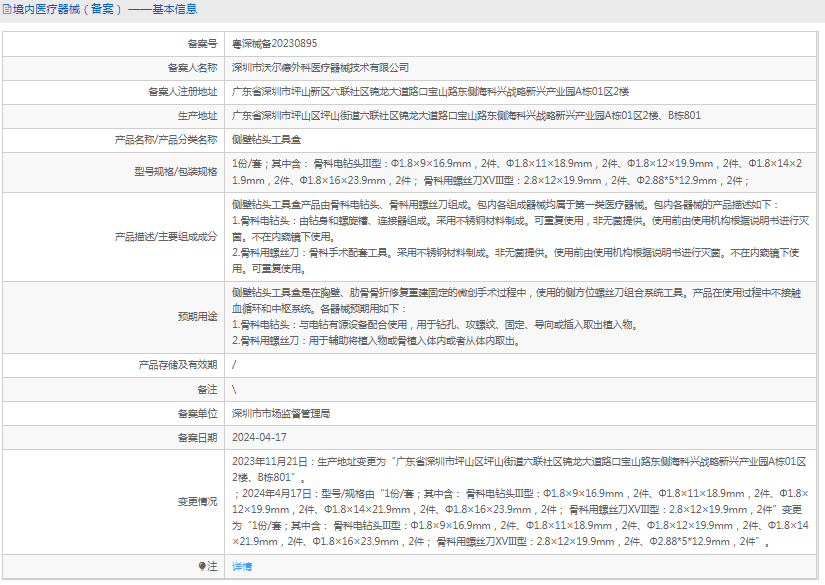Select the heading 境内医疗器械（备案）——基本信息
This screenshot has height=585, width=825.
[x=105, y=9]
